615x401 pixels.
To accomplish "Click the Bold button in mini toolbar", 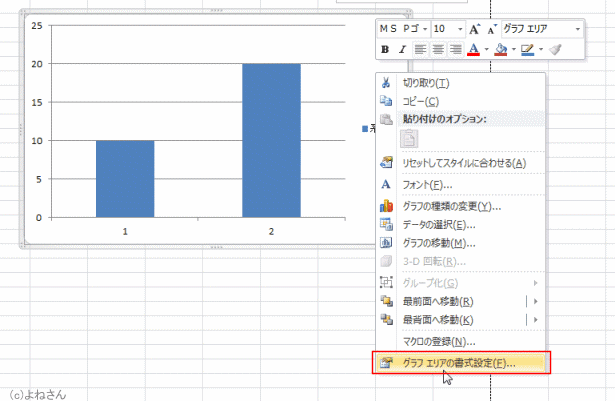I will tap(385, 49).
